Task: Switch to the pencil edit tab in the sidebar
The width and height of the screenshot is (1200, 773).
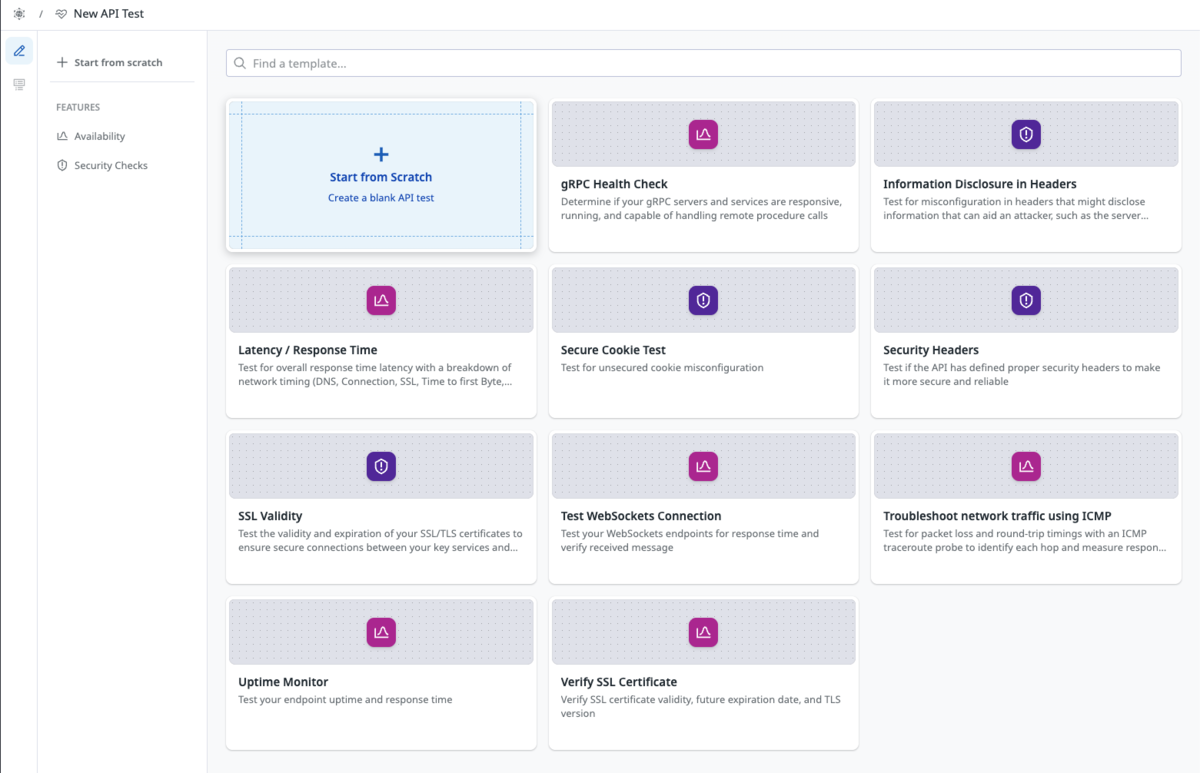Action: [19, 49]
